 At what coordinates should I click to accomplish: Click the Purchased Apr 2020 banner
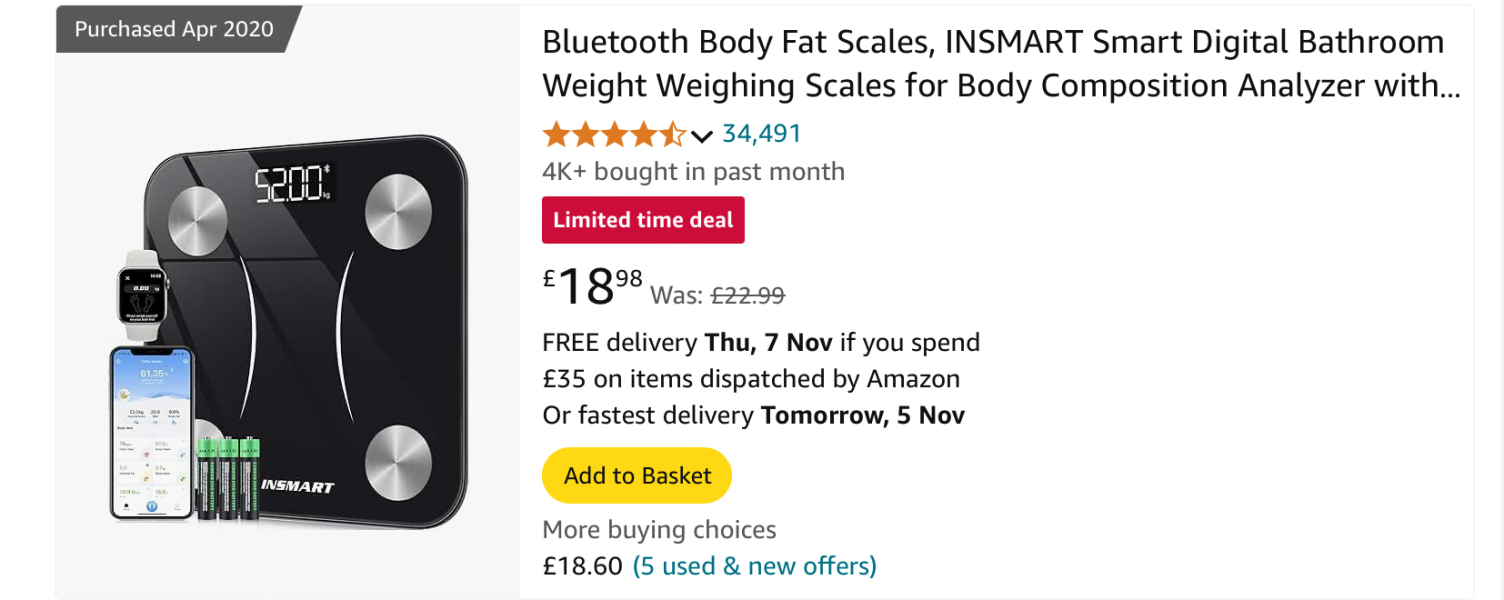pyautogui.click(x=174, y=29)
